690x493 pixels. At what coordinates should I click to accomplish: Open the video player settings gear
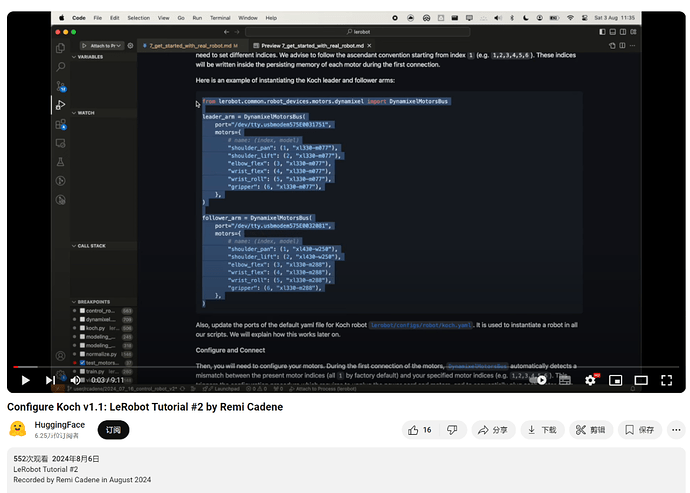(590, 380)
